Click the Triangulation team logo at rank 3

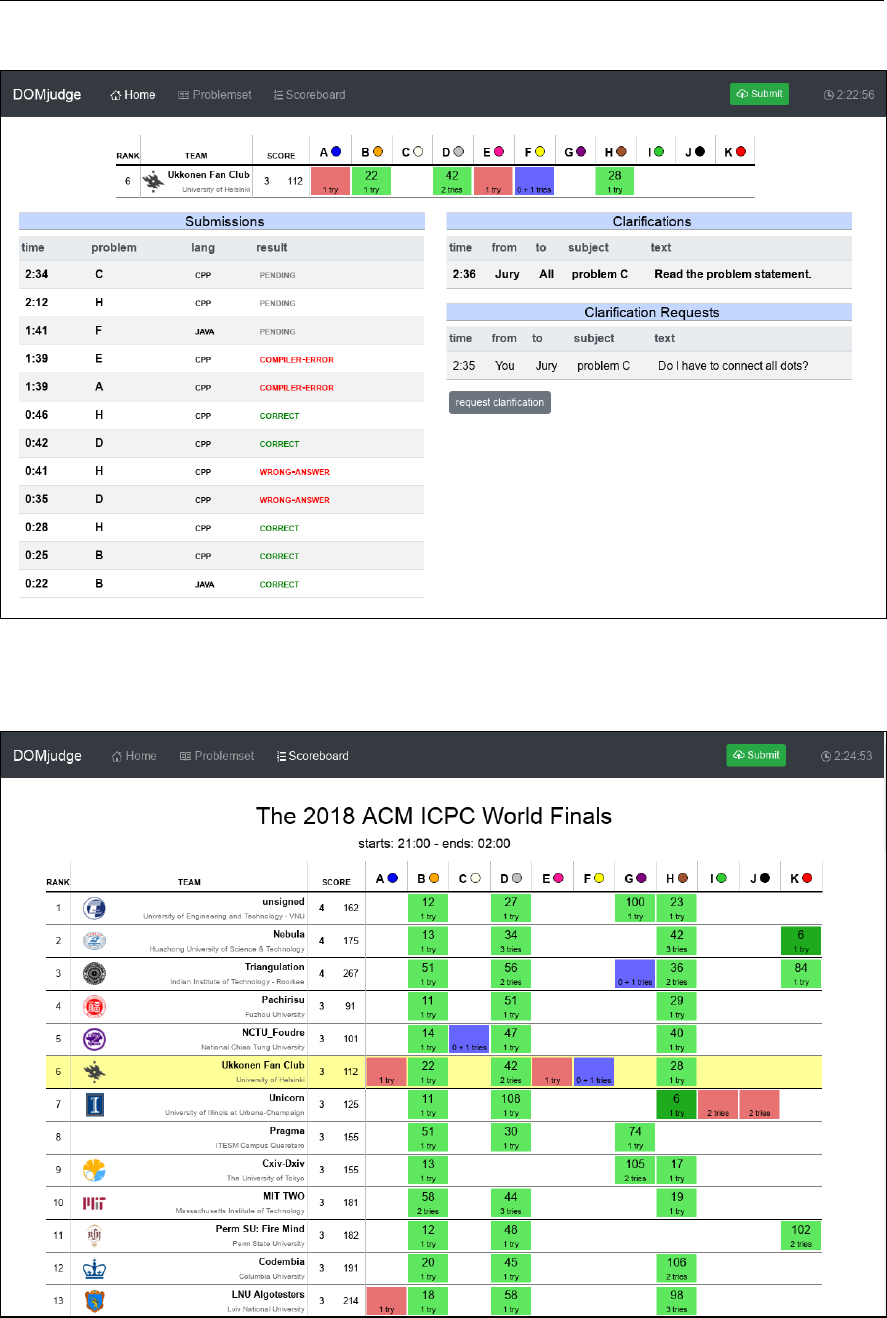click(94, 975)
